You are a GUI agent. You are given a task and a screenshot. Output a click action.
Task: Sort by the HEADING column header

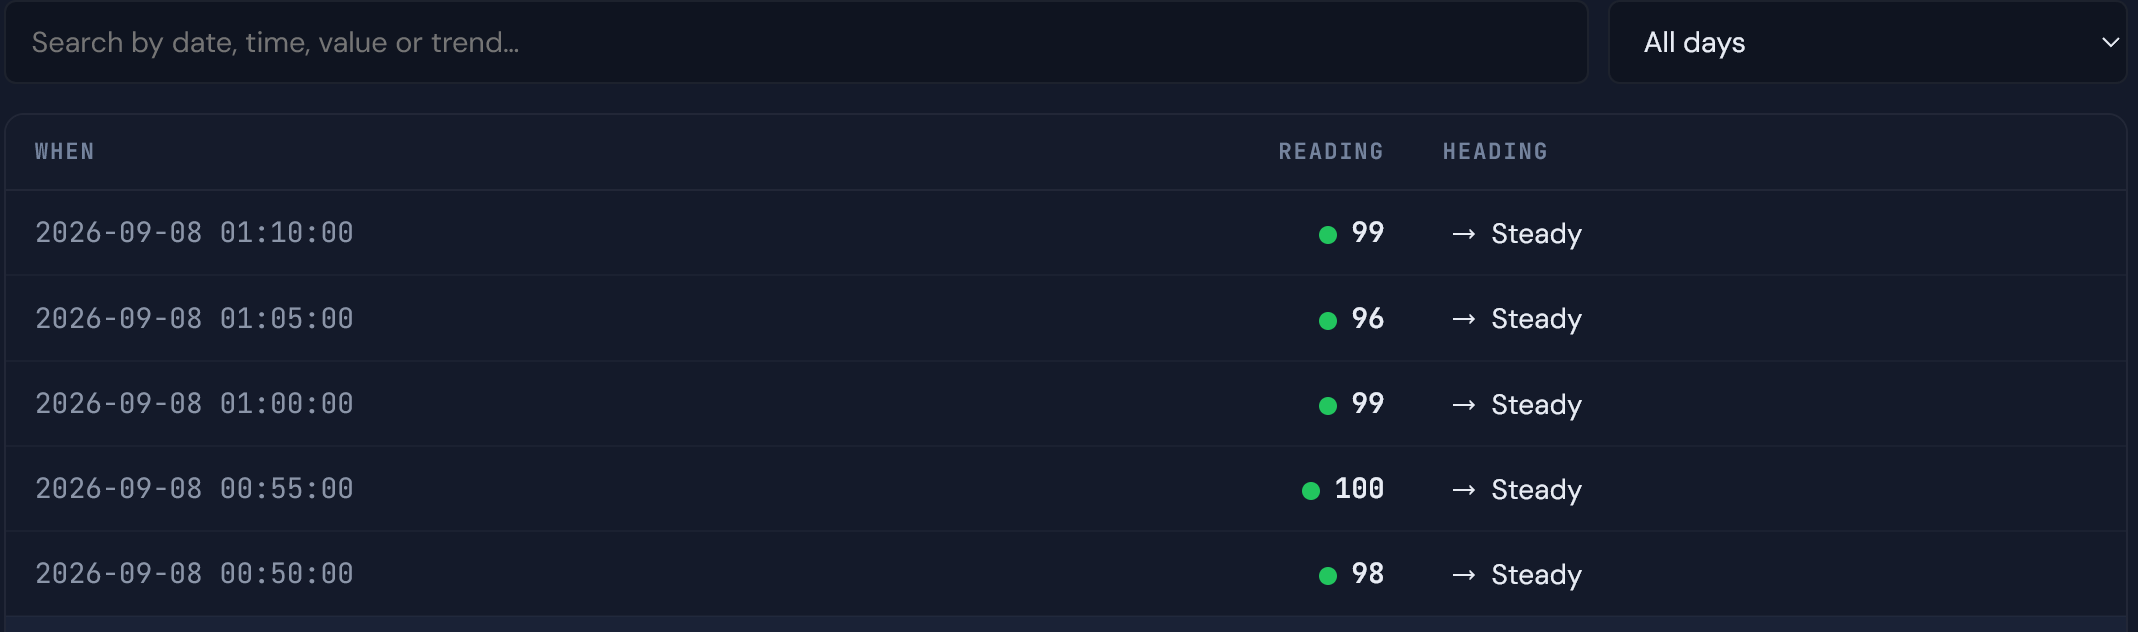click(x=1495, y=151)
